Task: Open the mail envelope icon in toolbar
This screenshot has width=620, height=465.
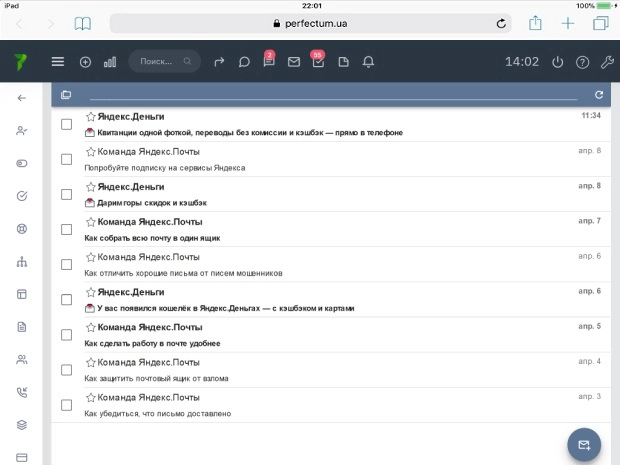Action: point(294,62)
